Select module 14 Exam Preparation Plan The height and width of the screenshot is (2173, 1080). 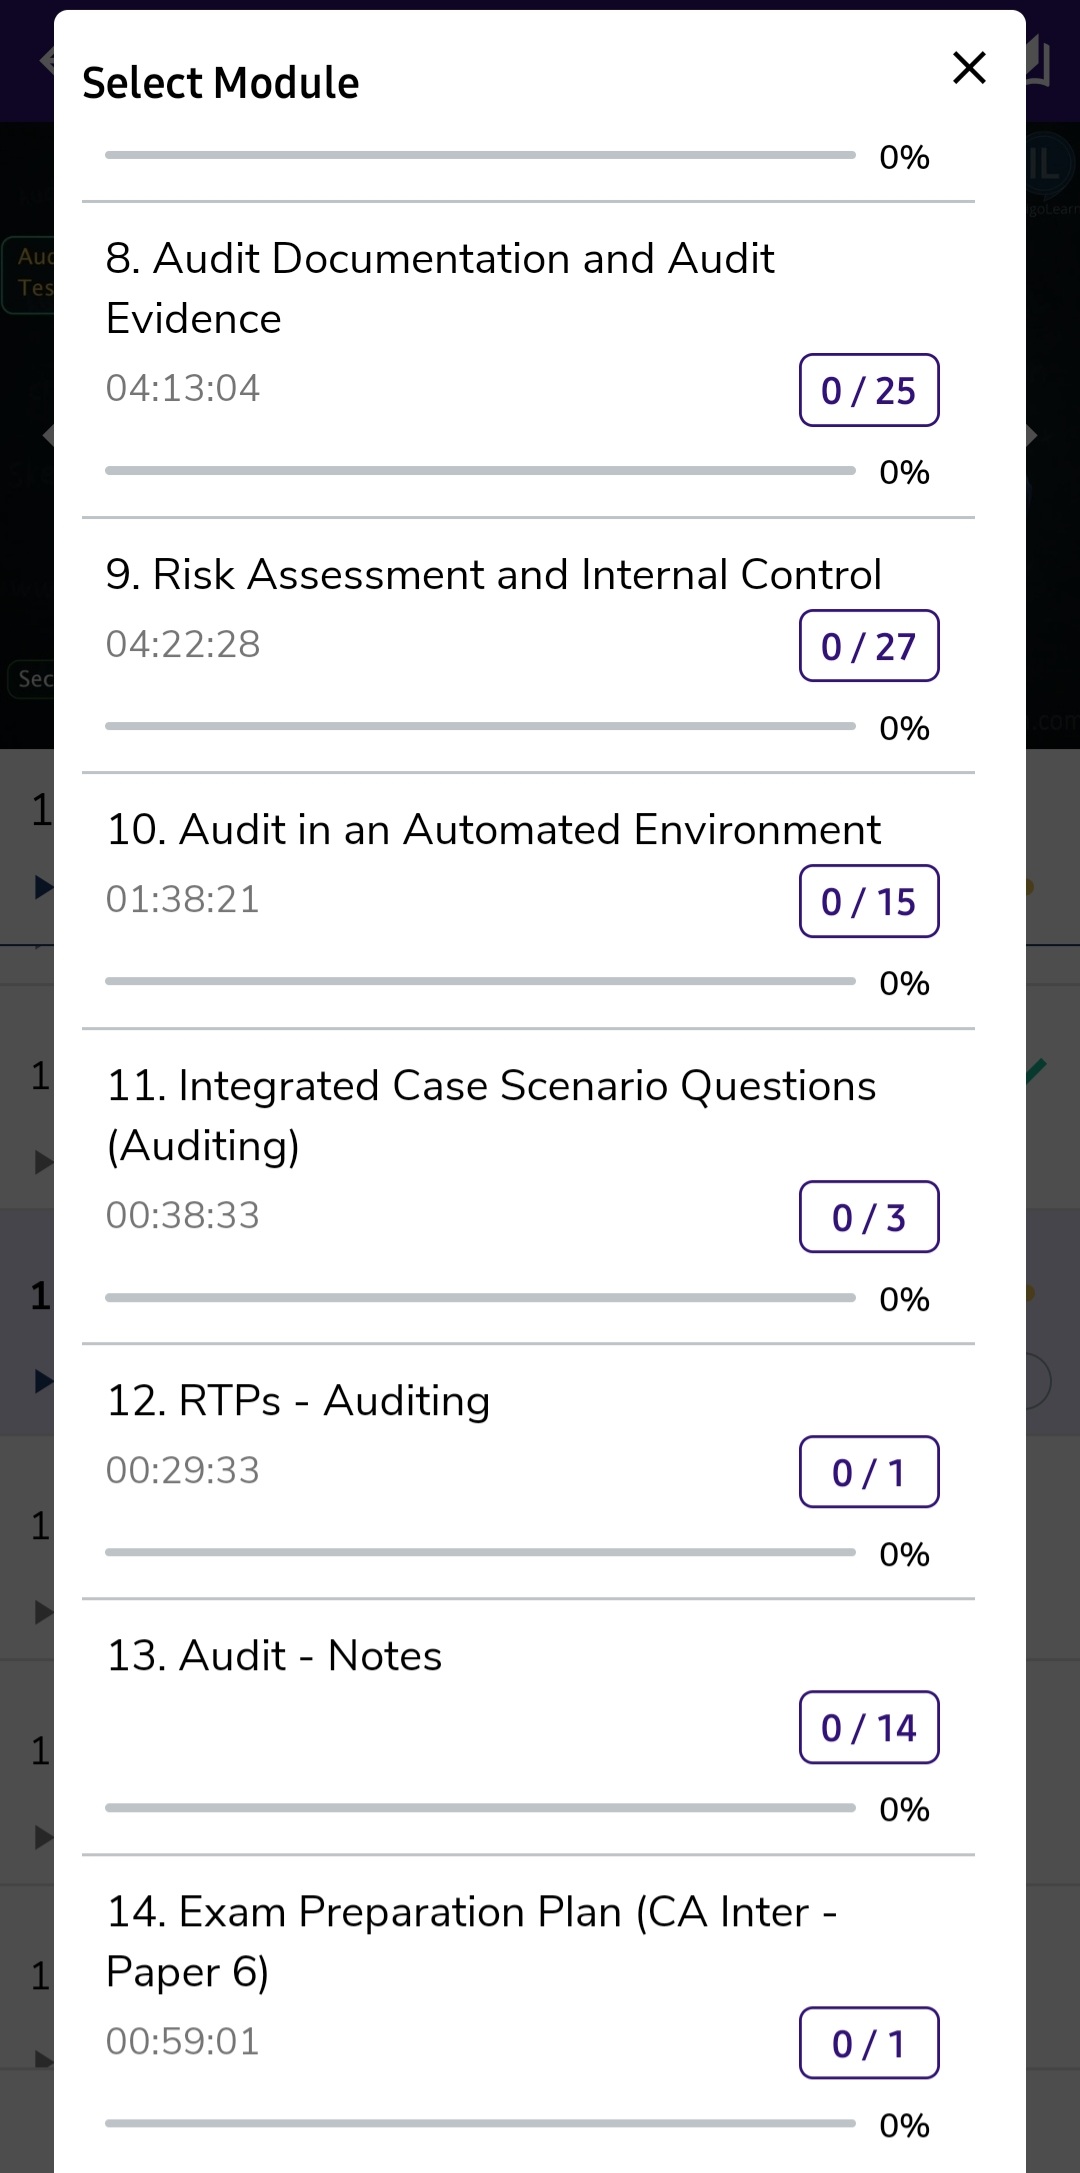click(528, 2012)
